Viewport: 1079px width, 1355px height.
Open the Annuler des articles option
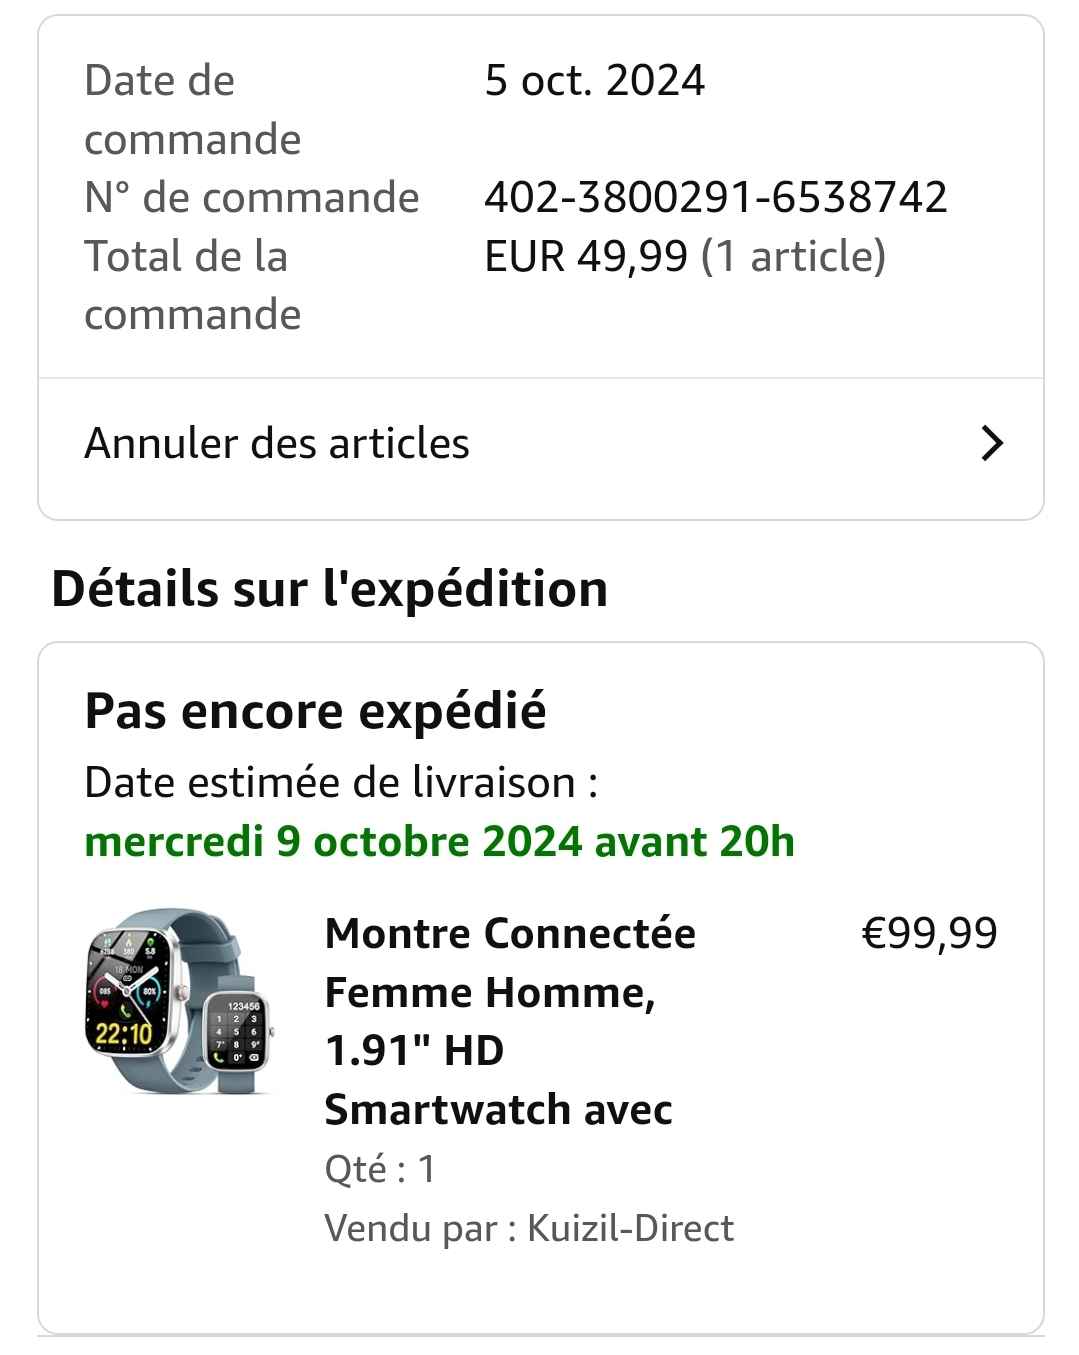pos(277,443)
